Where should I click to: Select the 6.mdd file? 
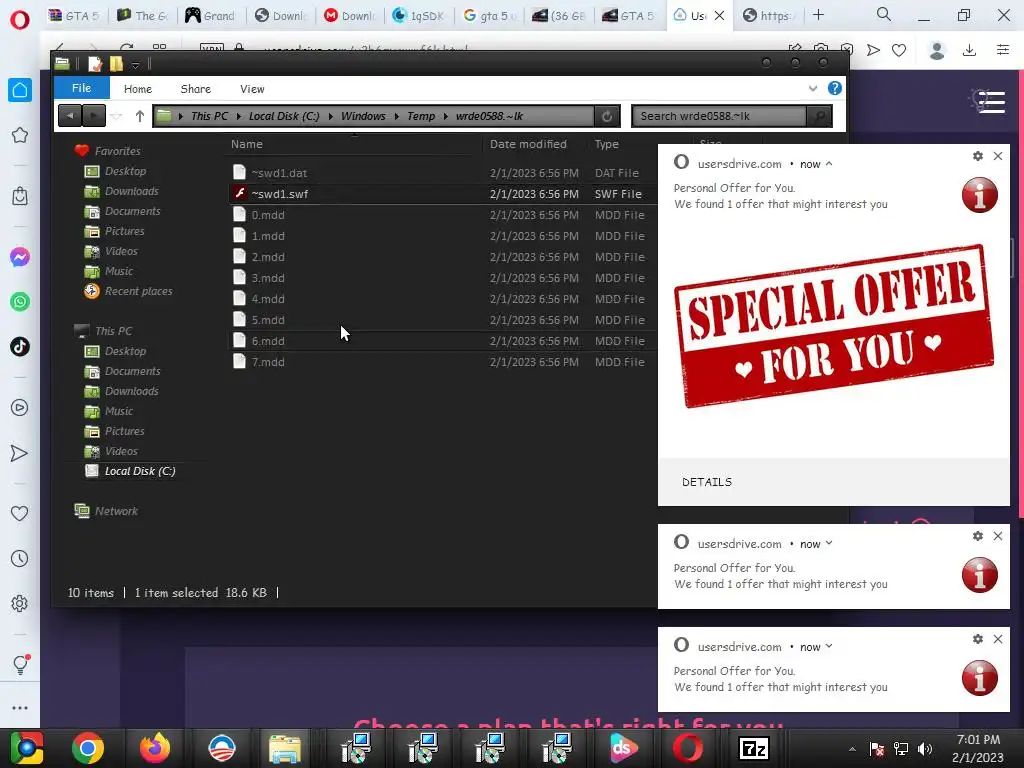[268, 341]
